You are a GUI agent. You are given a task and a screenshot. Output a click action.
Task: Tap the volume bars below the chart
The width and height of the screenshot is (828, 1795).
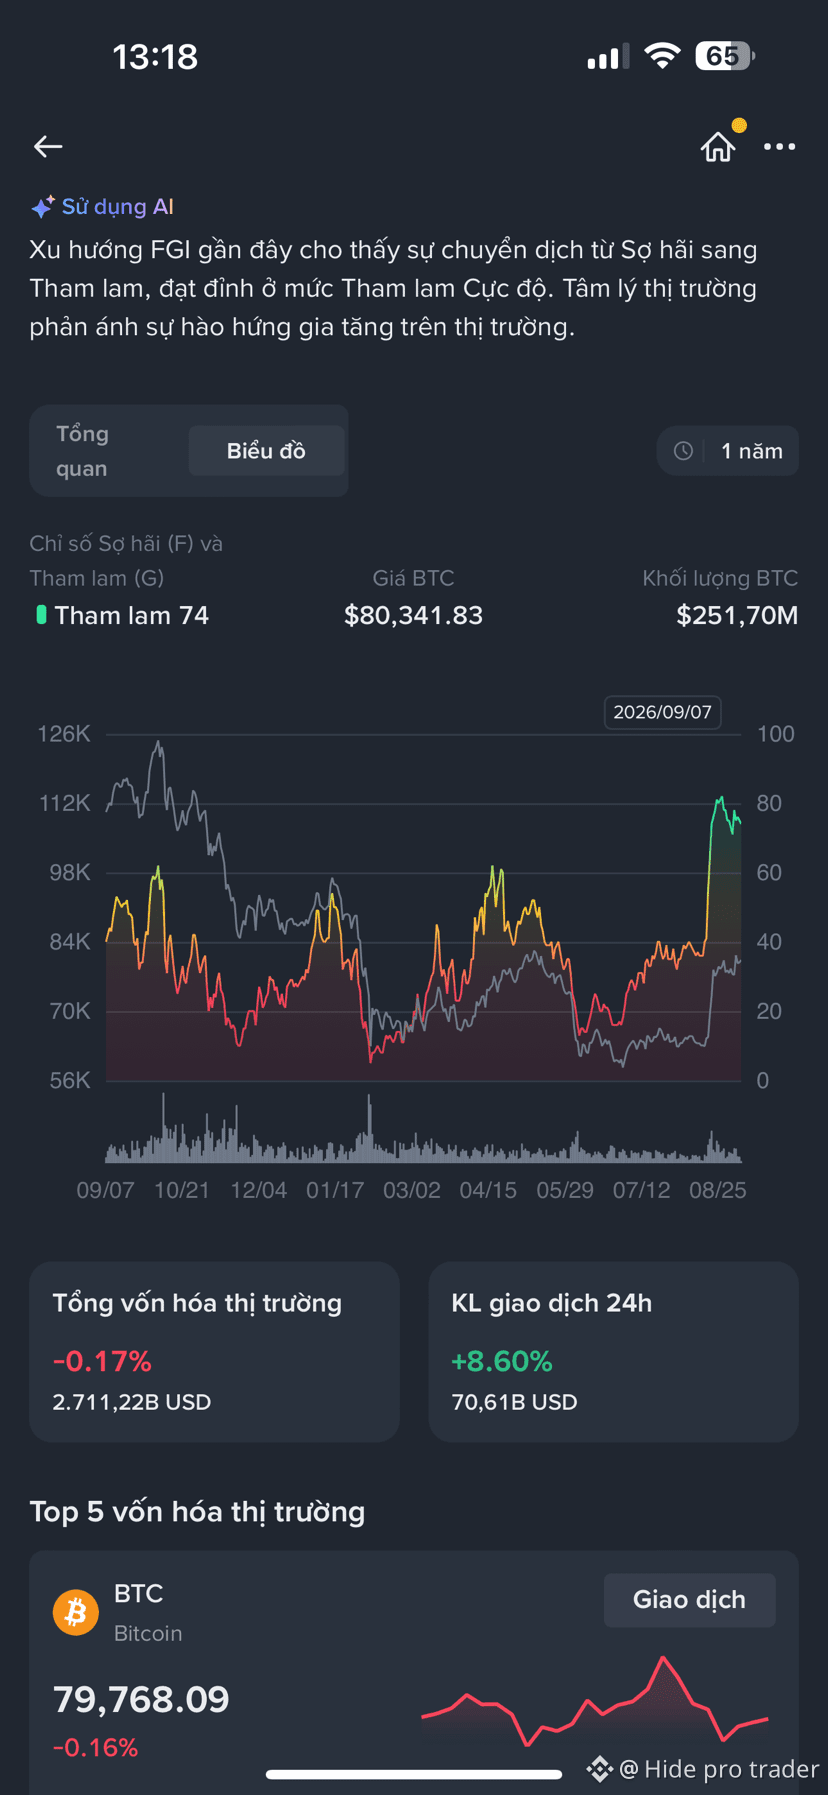(423, 1130)
